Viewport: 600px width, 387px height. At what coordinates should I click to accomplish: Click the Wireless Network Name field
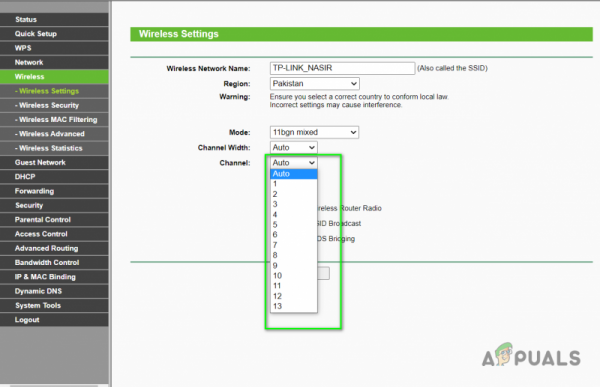pyautogui.click(x=342, y=68)
